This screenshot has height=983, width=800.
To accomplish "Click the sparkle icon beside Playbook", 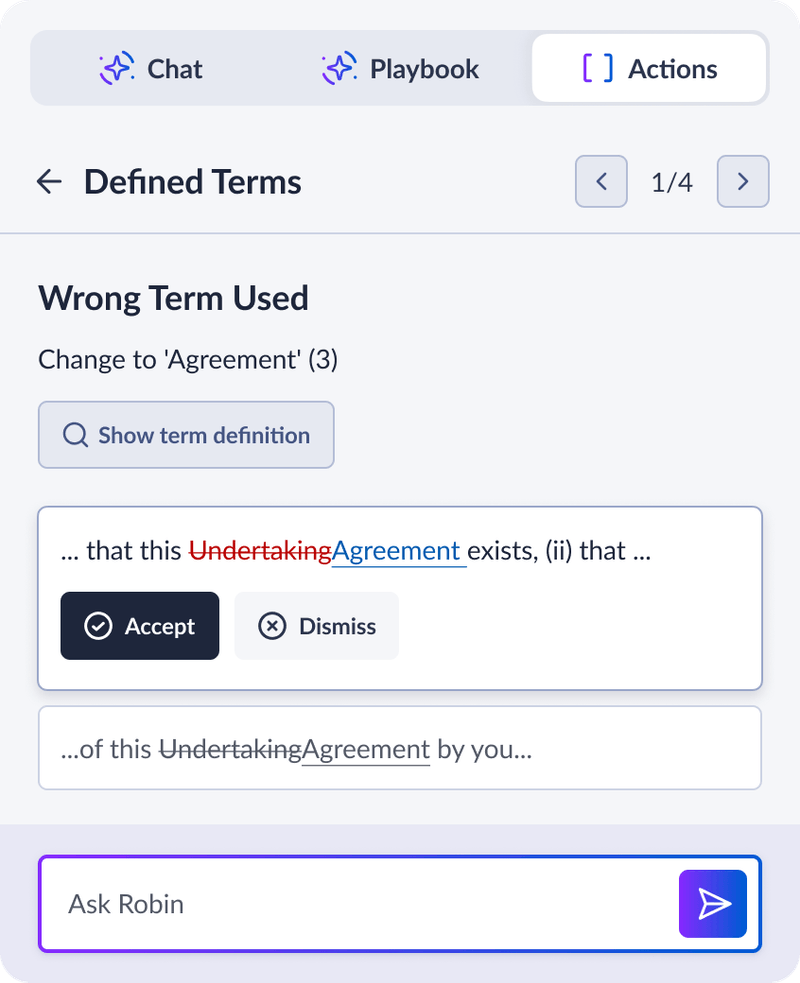I will 339,69.
